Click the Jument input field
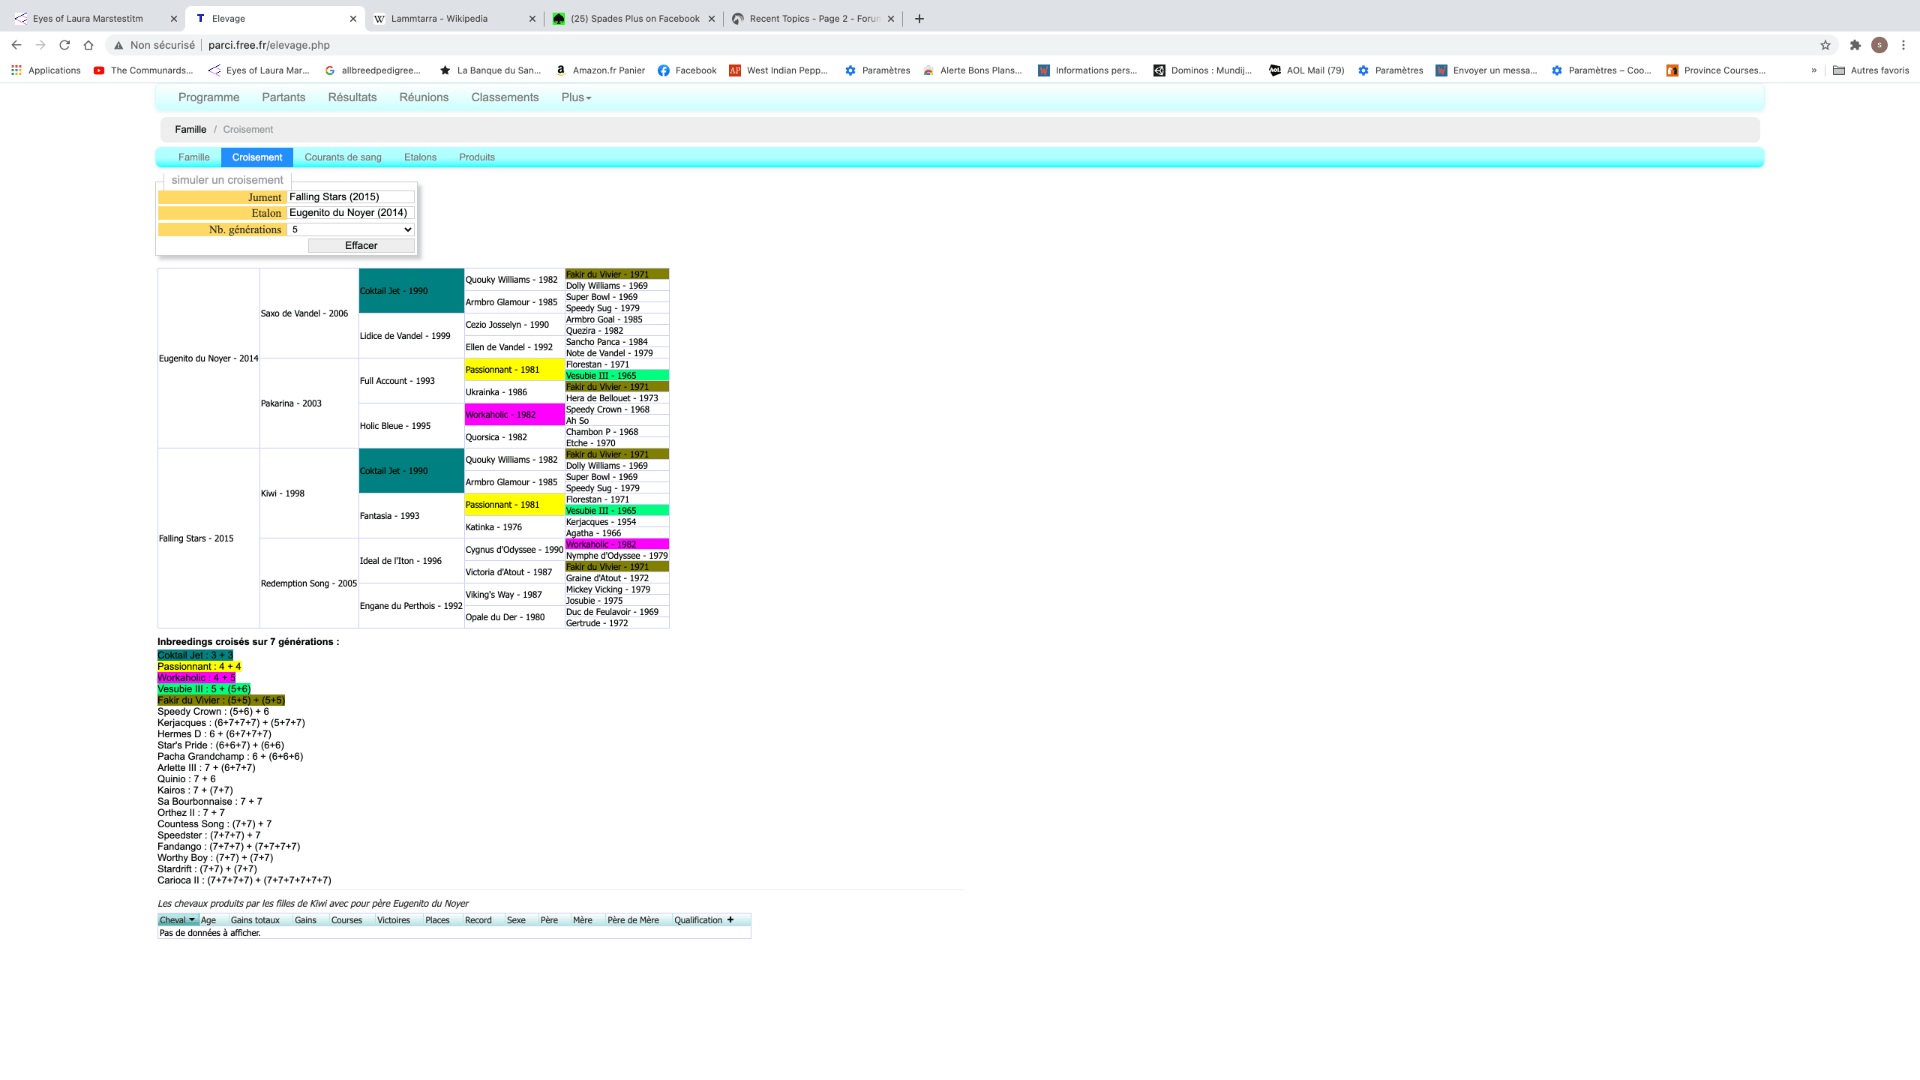 tap(351, 197)
